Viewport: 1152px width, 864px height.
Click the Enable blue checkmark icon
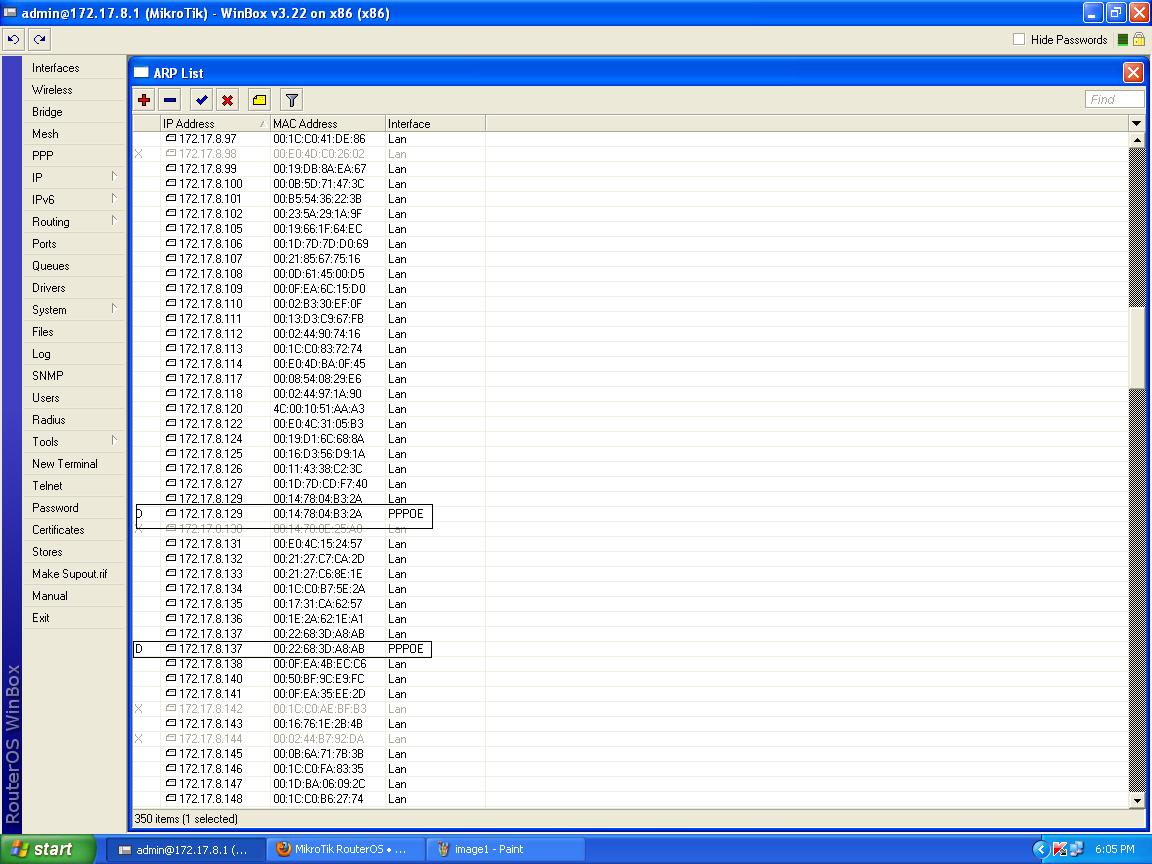pyautogui.click(x=201, y=100)
